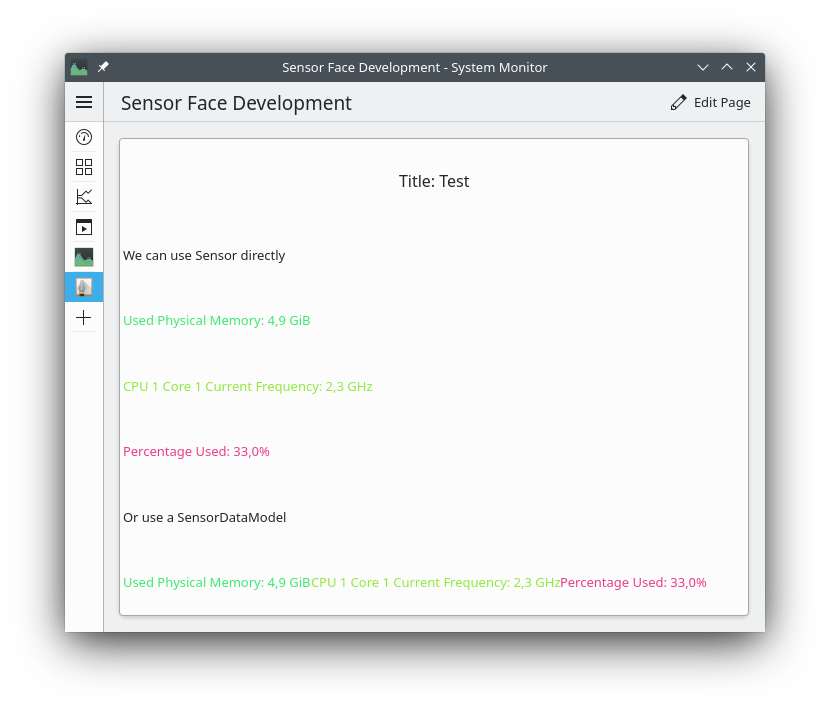Click standalone 'CPU 1 Core 1 Current Frequency' line
The width and height of the screenshot is (830, 709).
[x=248, y=387]
